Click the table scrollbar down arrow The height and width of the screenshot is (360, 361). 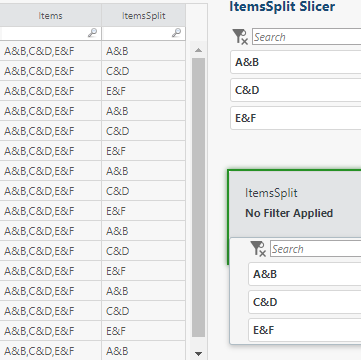(x=198, y=354)
